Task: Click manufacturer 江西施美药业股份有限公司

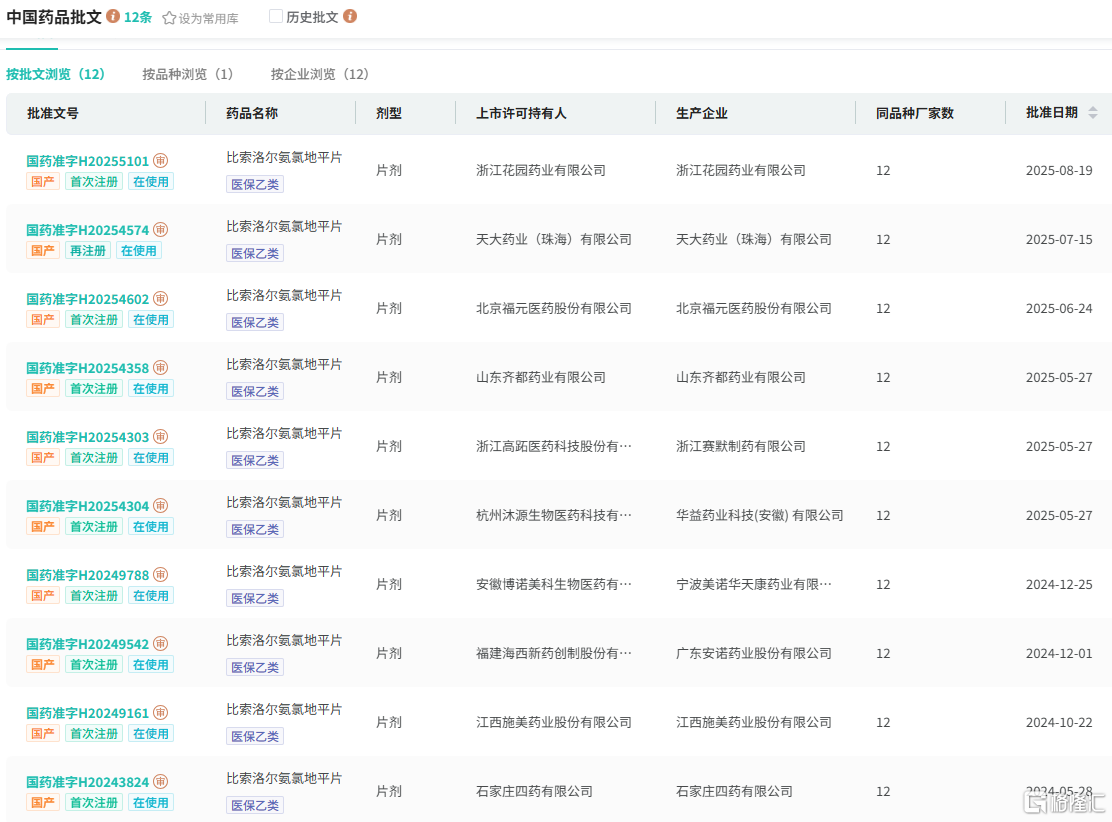Action: [x=754, y=722]
